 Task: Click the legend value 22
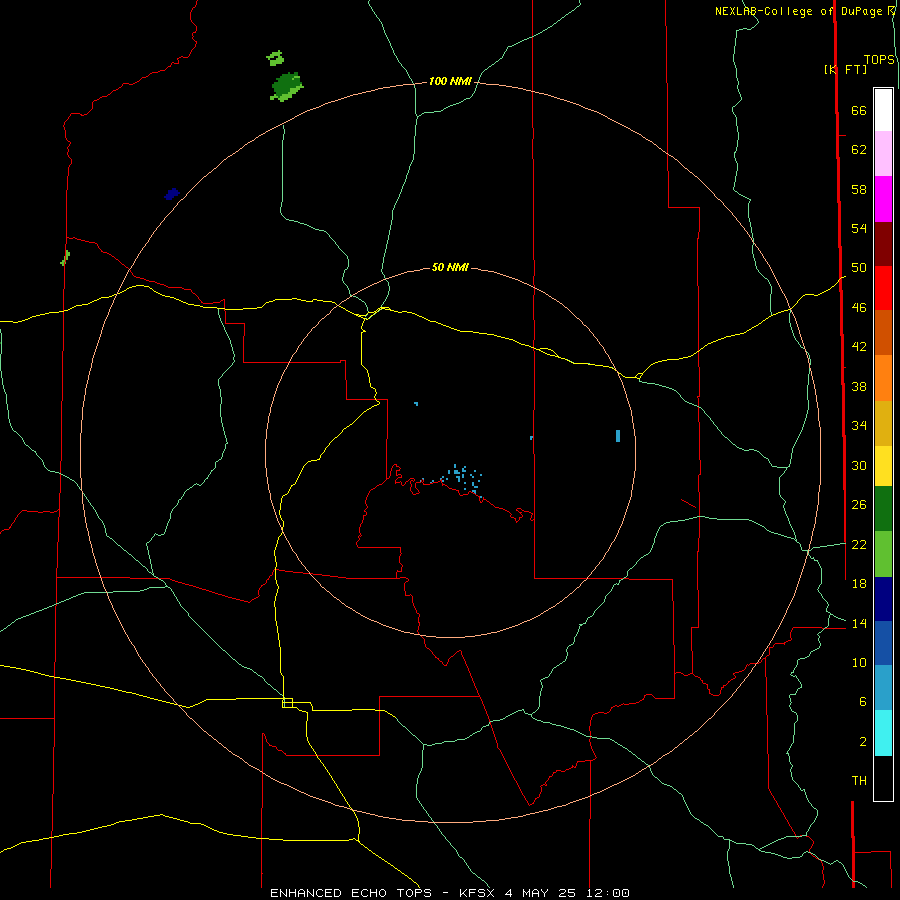(859, 544)
